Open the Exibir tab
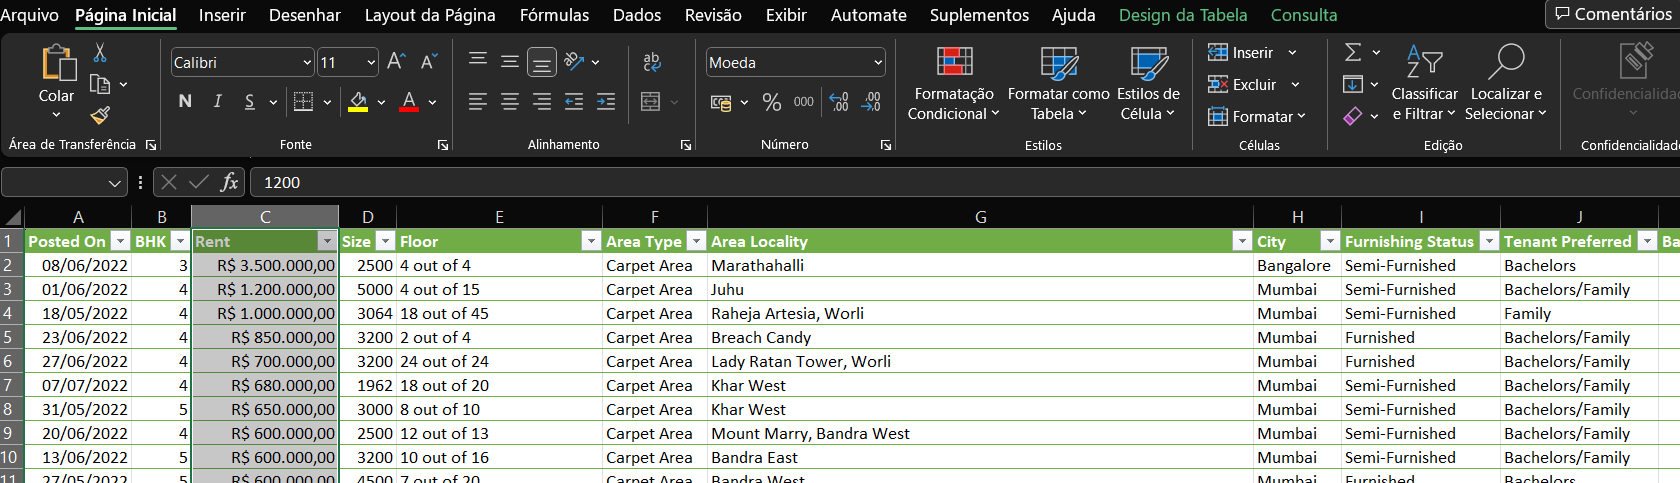The width and height of the screenshot is (1680, 483). (x=786, y=15)
